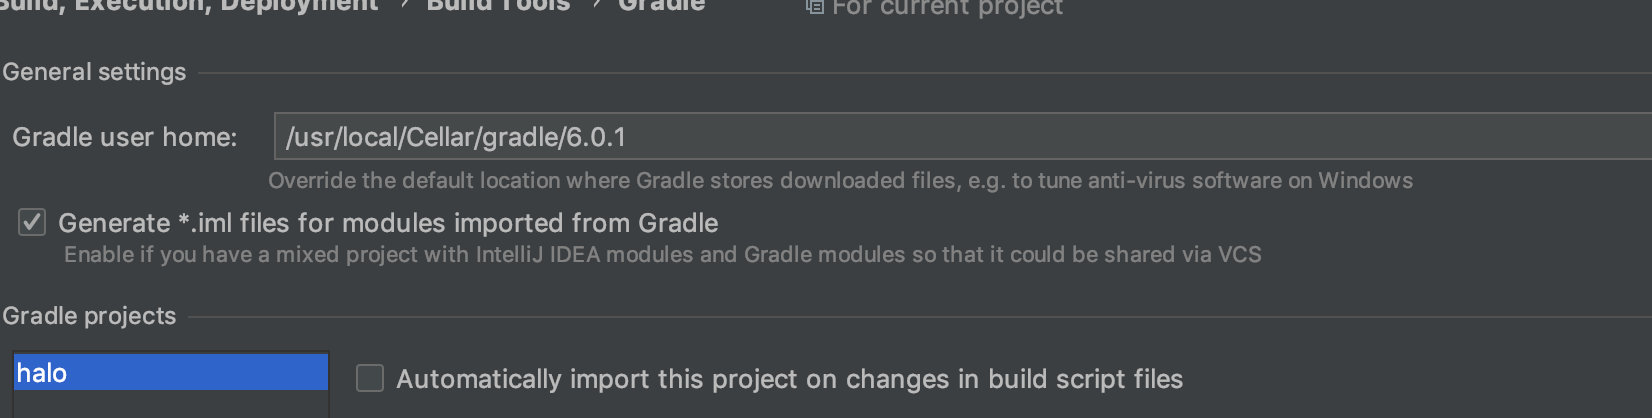Click the 'Gradle user home:' label
The height and width of the screenshot is (418, 1652).
125,137
